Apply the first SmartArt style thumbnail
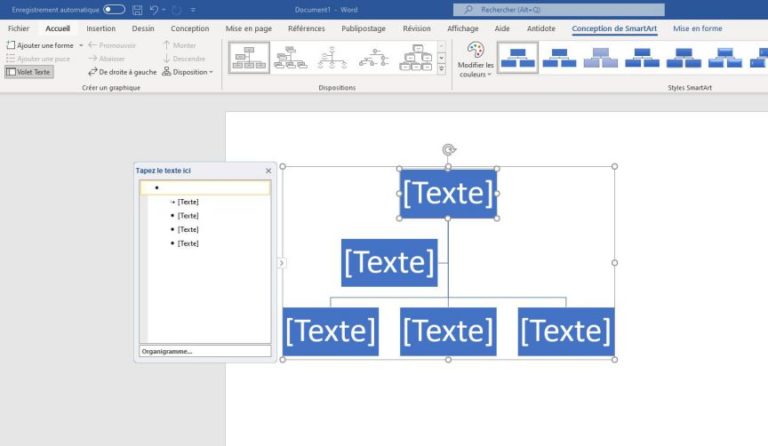 (518, 58)
